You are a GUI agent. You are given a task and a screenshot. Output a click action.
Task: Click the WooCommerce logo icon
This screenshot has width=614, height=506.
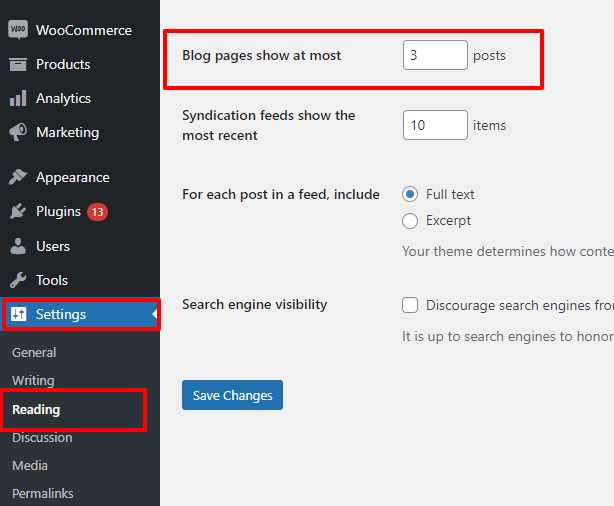(x=18, y=30)
